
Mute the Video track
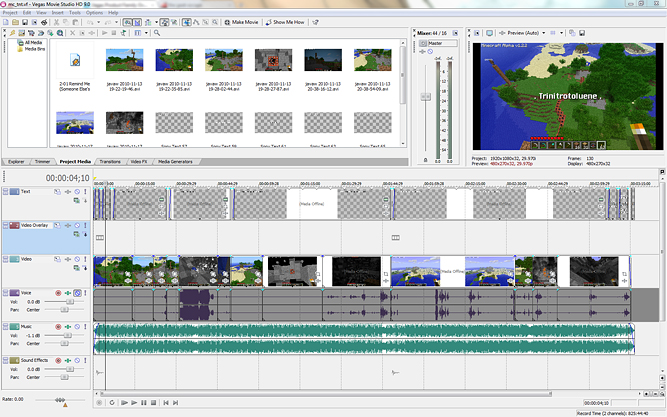coord(77,259)
